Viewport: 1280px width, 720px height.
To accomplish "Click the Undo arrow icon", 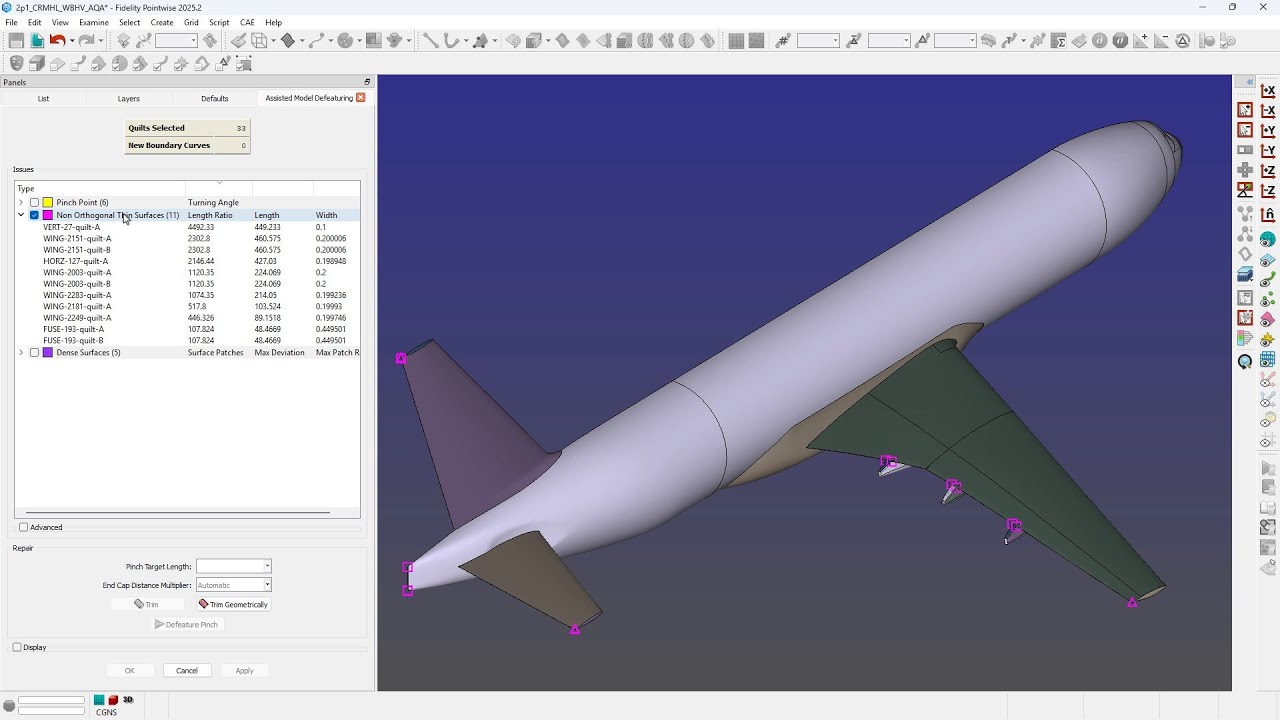I will pyautogui.click(x=57, y=41).
